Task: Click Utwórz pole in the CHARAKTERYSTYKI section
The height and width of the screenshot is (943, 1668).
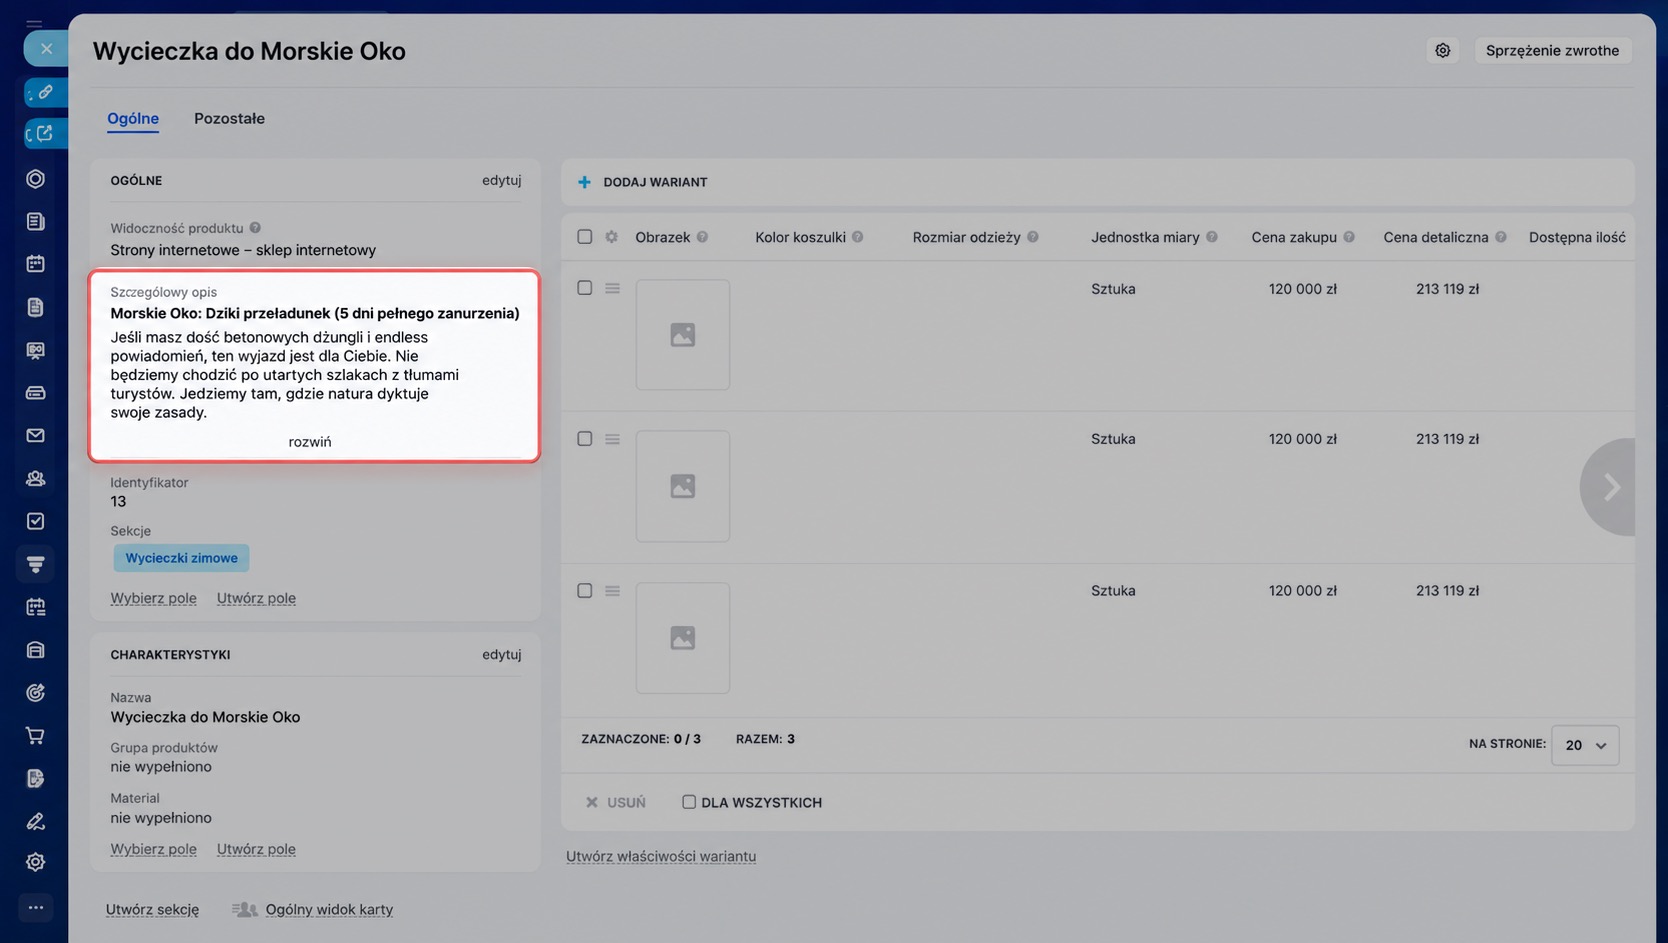Action: coord(256,849)
